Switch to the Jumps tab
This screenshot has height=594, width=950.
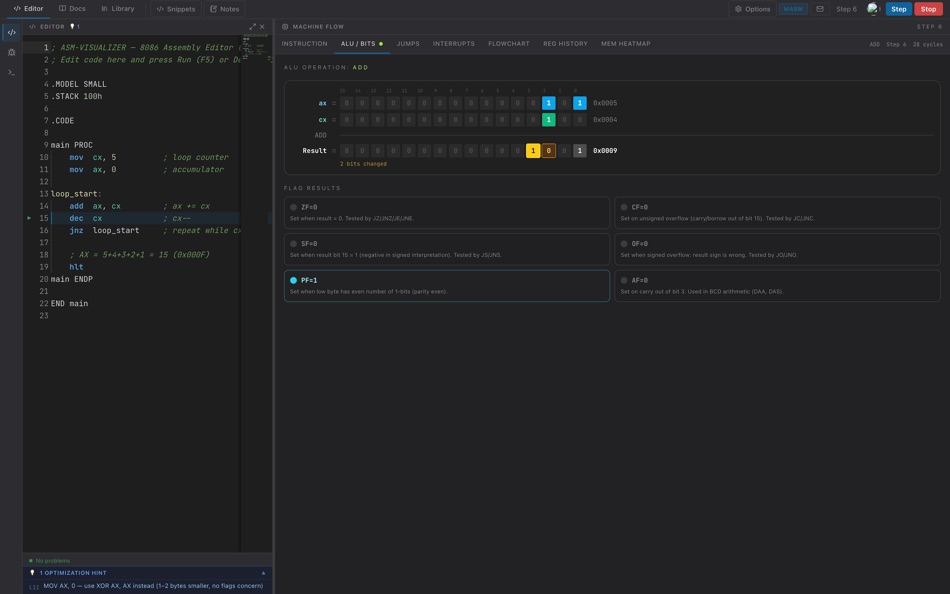point(408,44)
